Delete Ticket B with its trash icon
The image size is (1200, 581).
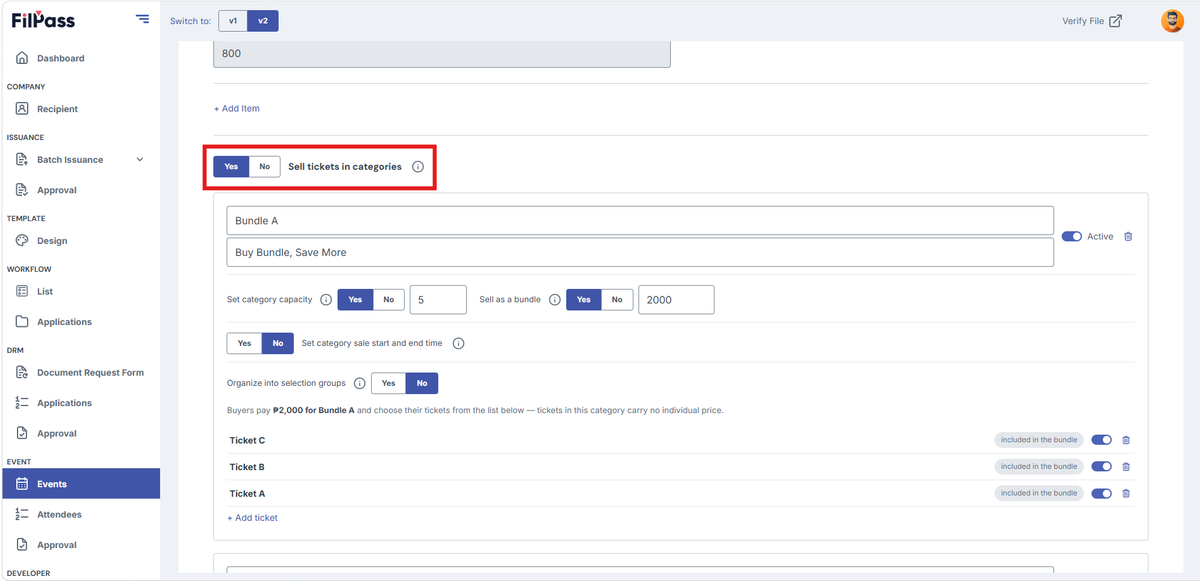(1126, 467)
